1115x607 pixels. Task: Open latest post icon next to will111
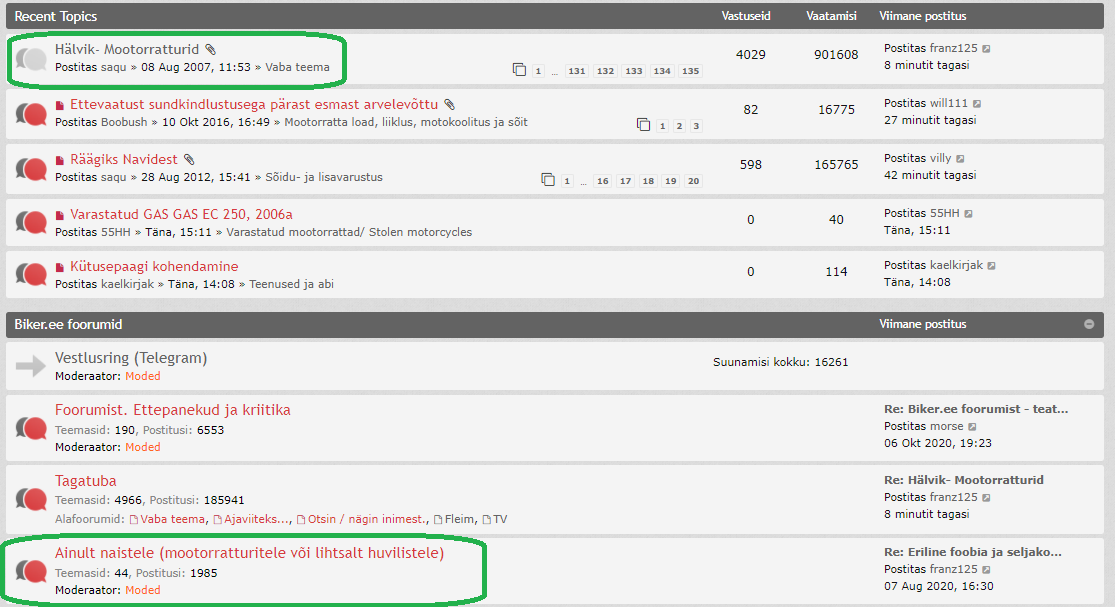click(977, 104)
